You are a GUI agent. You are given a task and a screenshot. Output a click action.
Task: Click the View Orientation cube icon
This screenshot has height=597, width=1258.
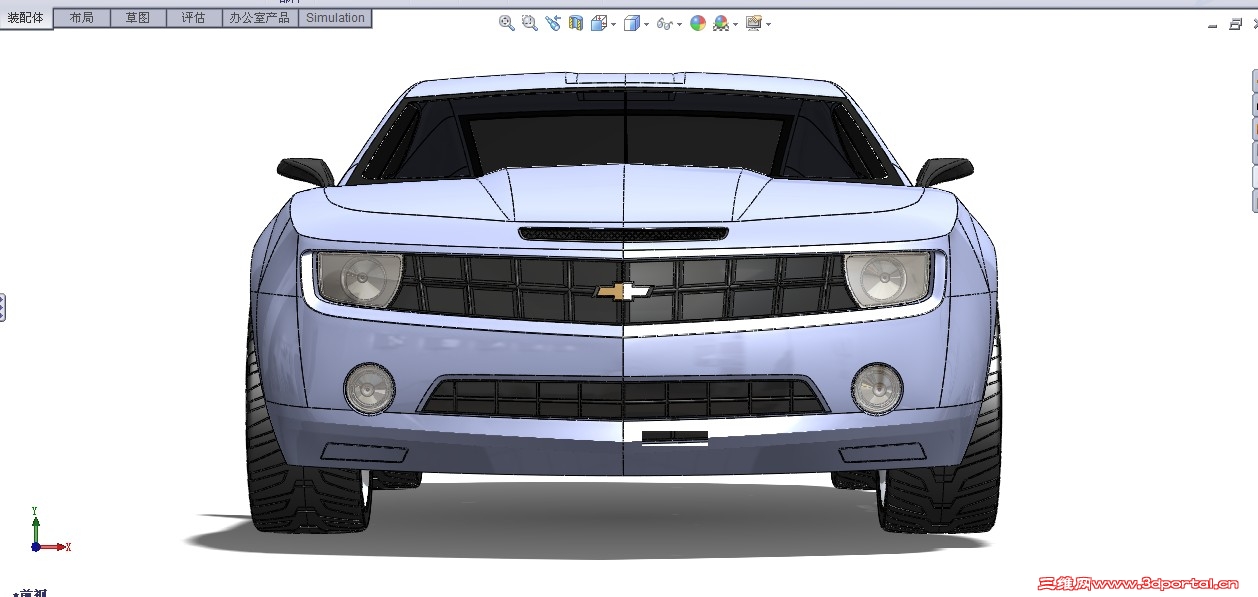point(598,23)
